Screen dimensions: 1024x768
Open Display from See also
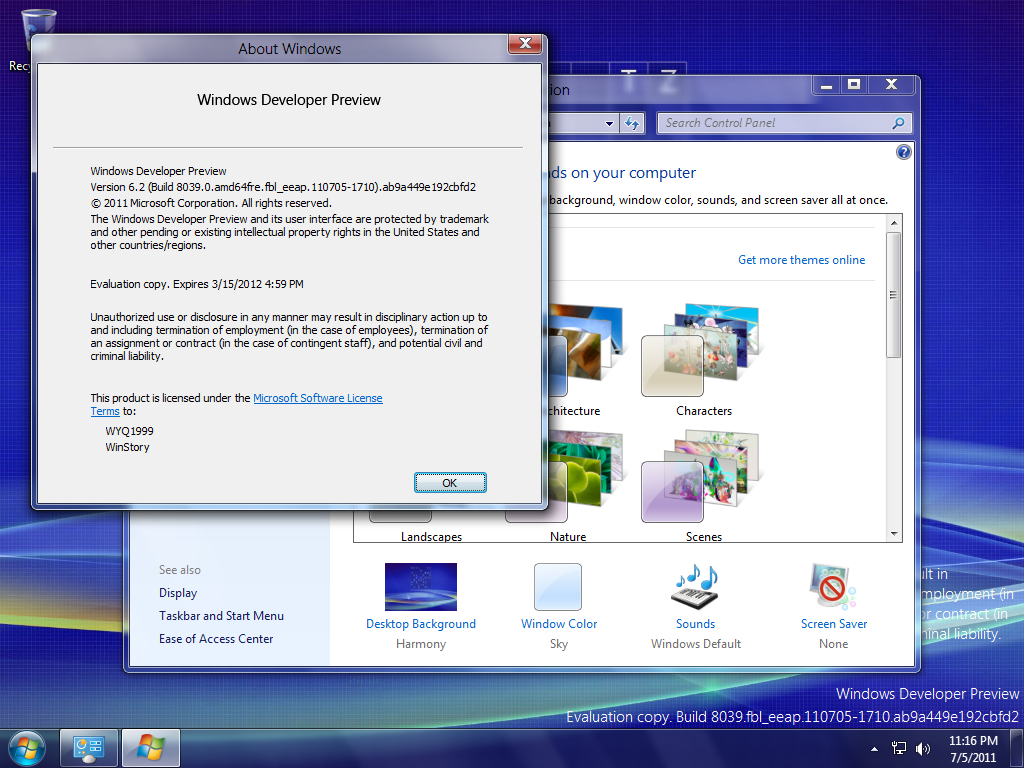pos(178,593)
